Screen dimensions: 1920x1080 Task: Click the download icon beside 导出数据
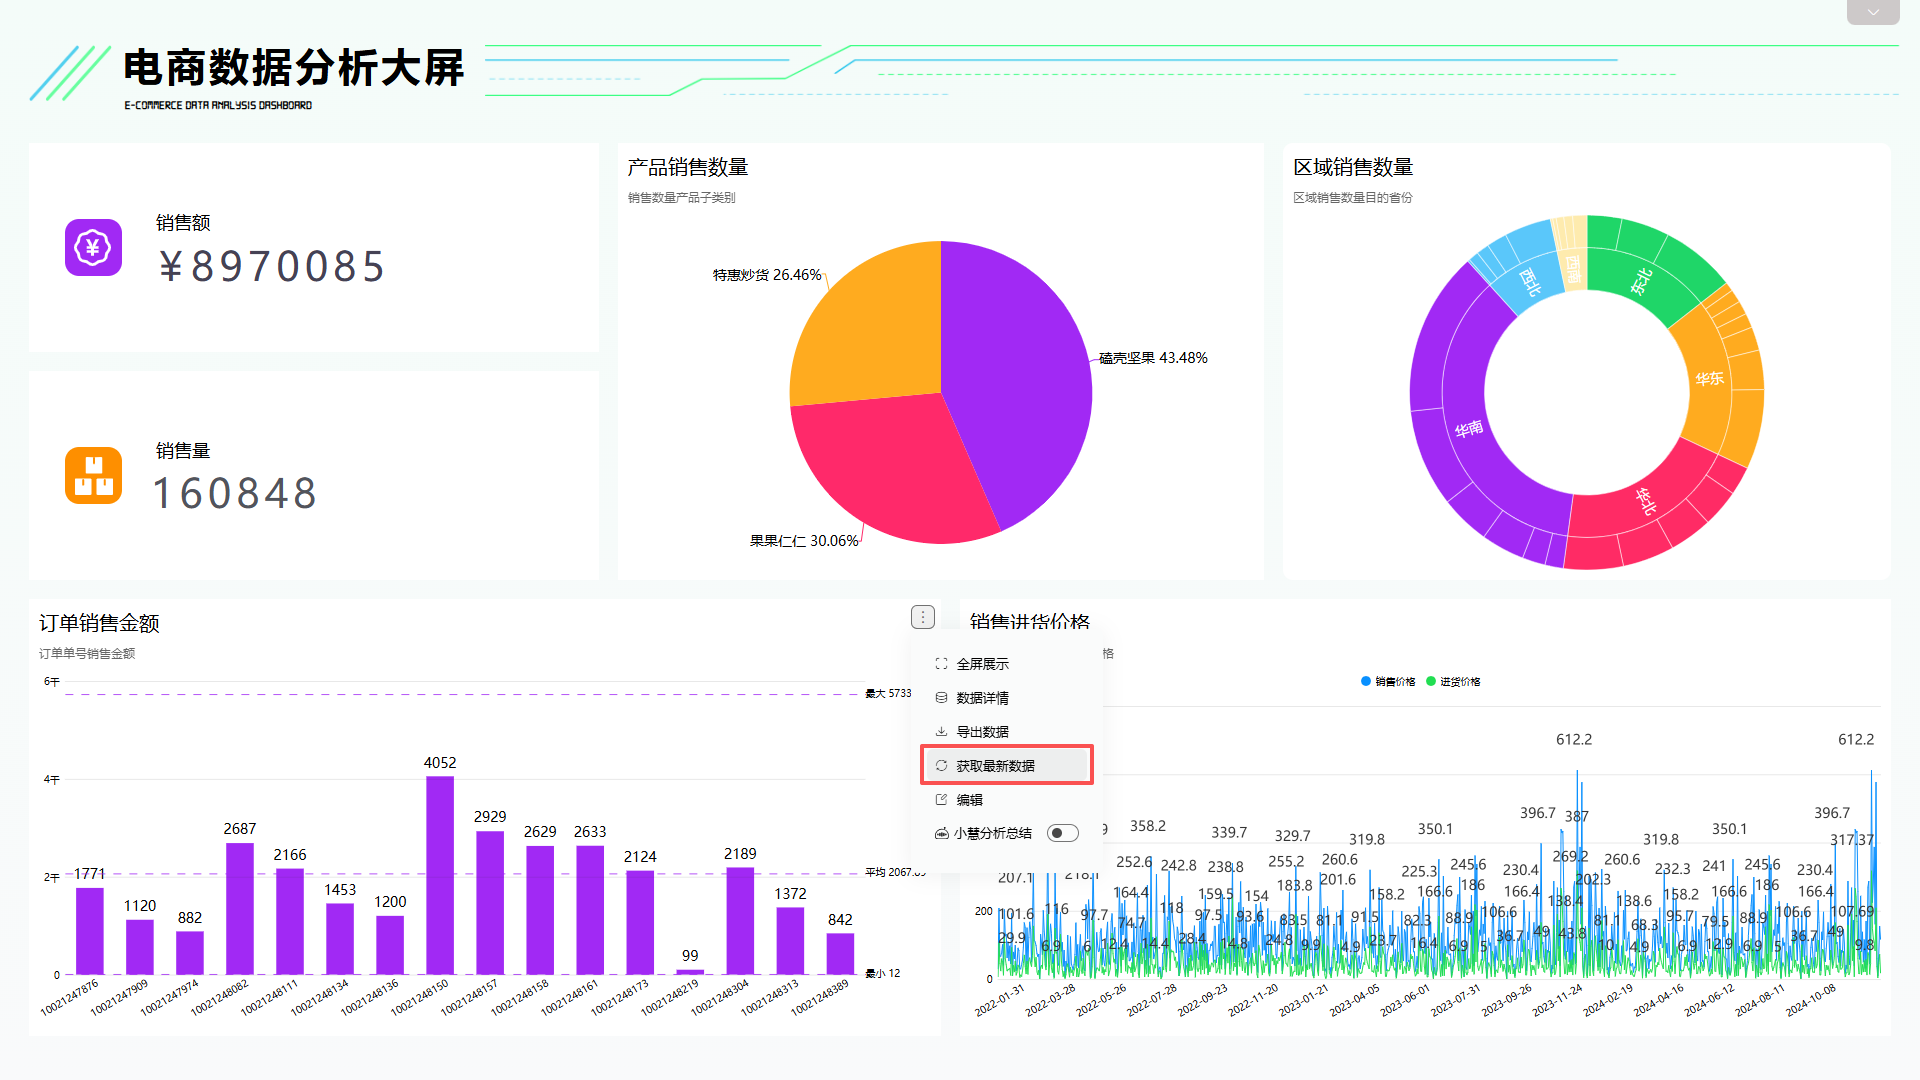point(941,731)
